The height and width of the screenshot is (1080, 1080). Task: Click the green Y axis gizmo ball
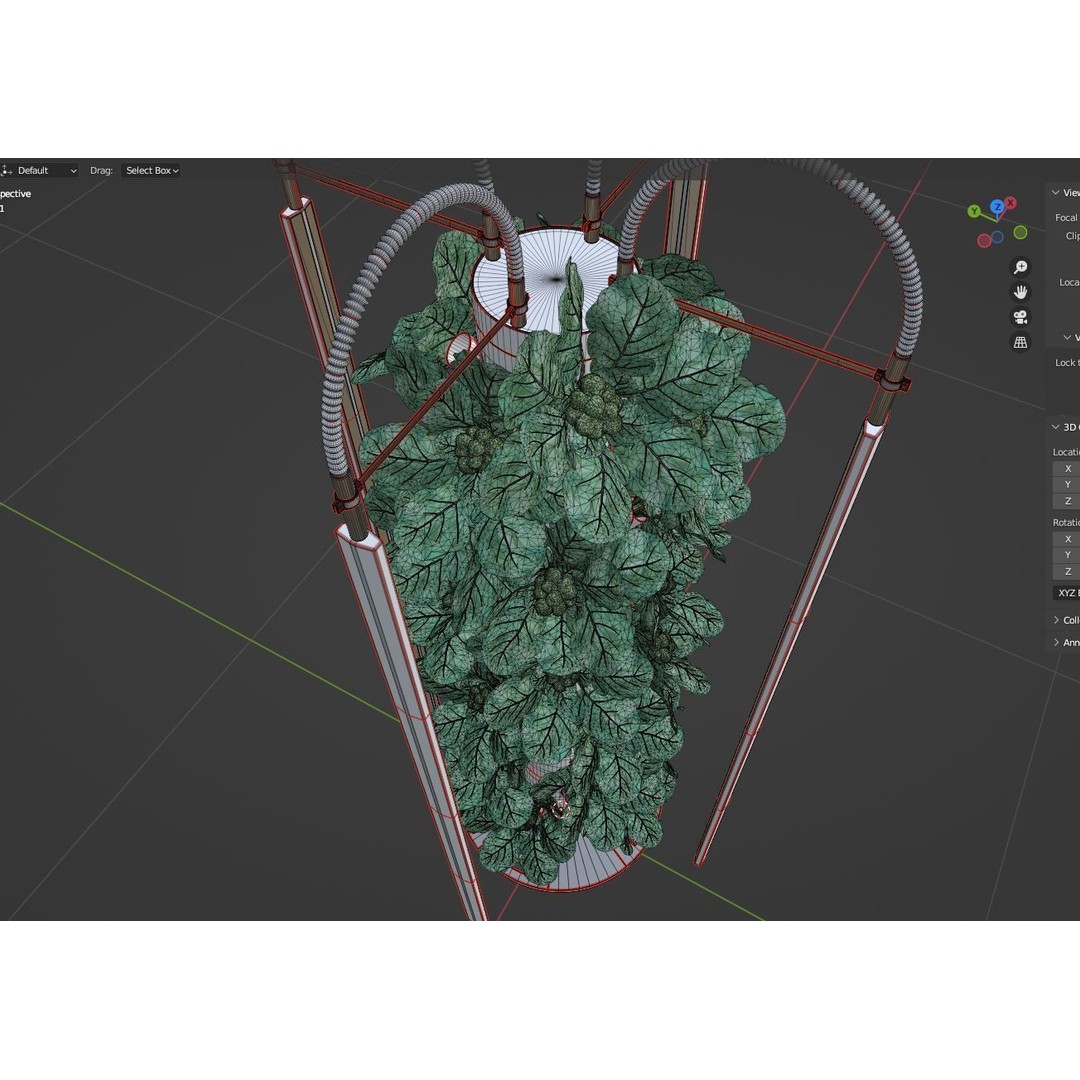(x=974, y=212)
